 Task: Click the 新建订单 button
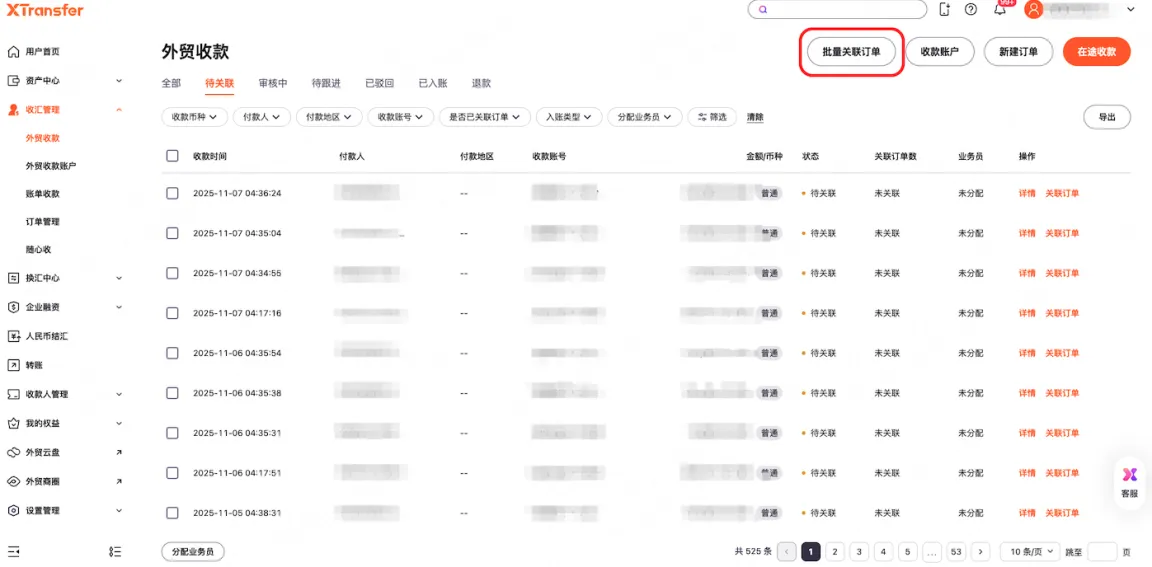coord(1019,51)
